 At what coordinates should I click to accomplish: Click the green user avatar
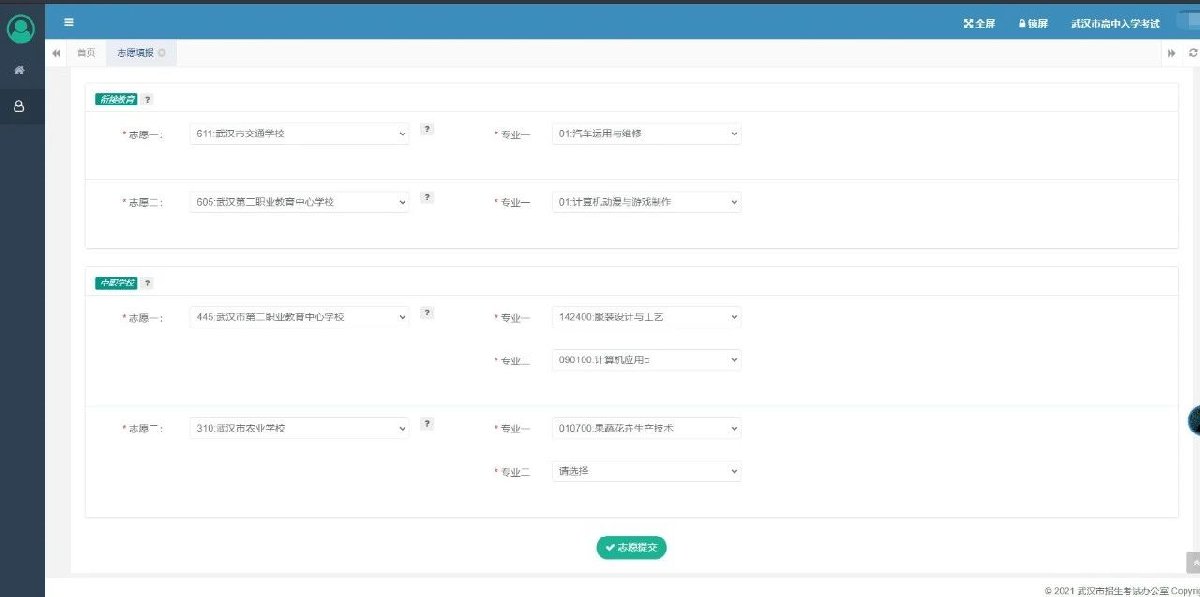click(x=20, y=29)
